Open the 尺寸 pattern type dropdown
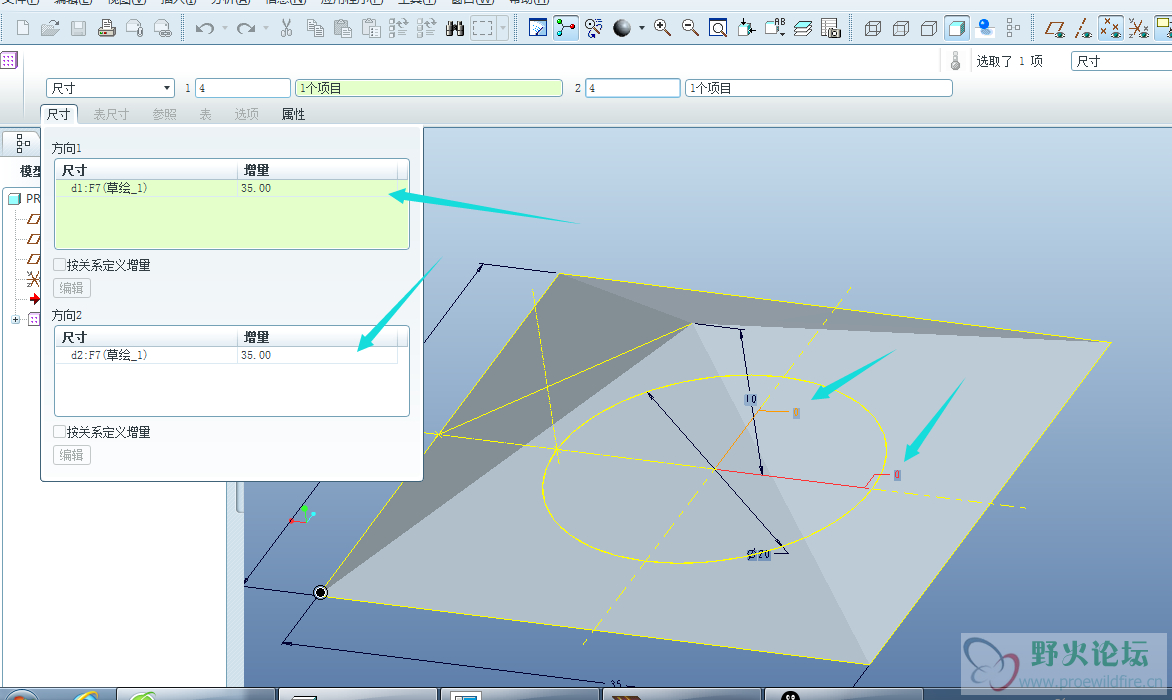The height and width of the screenshot is (700, 1172). [110, 88]
